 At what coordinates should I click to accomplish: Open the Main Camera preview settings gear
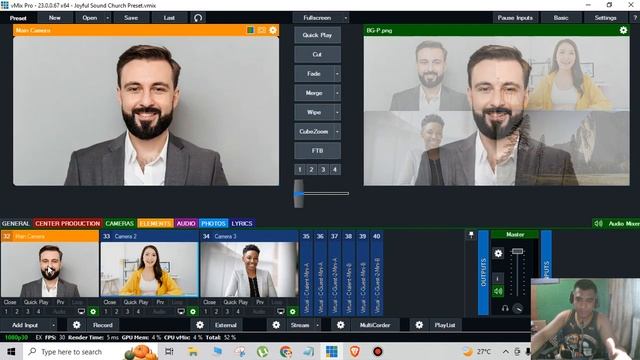pos(273,30)
